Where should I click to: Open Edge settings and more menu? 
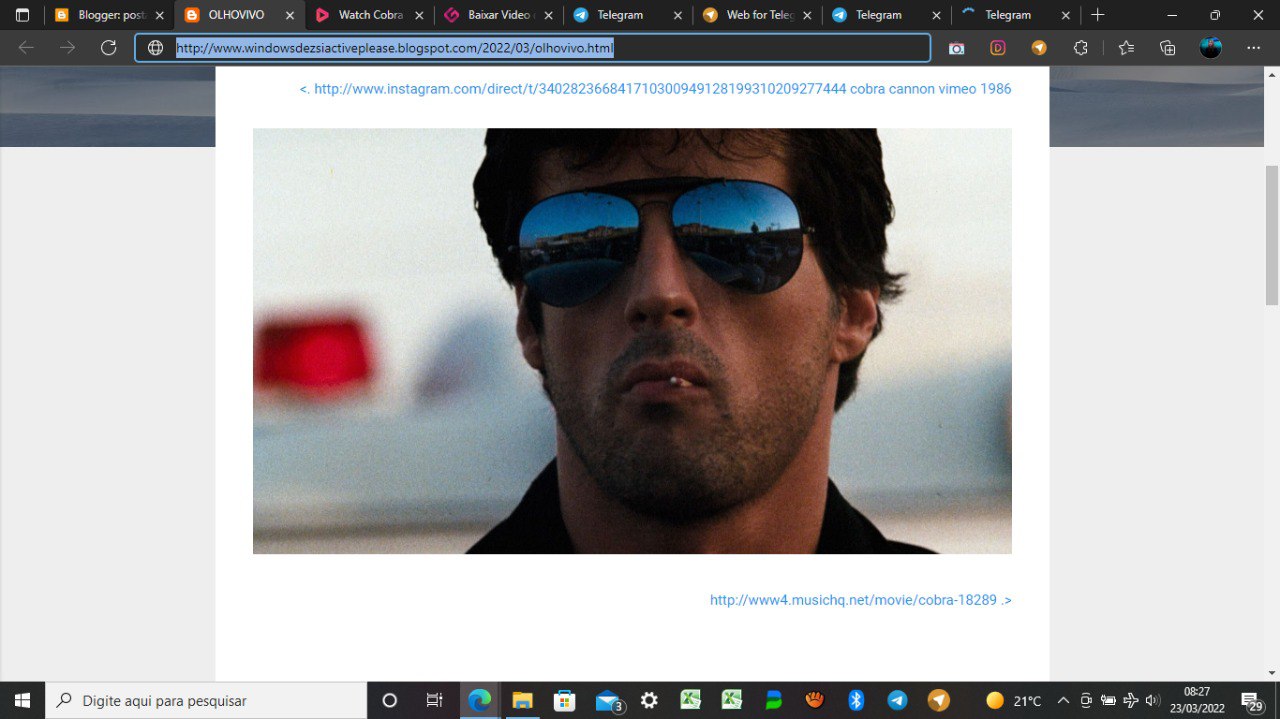(x=1253, y=48)
